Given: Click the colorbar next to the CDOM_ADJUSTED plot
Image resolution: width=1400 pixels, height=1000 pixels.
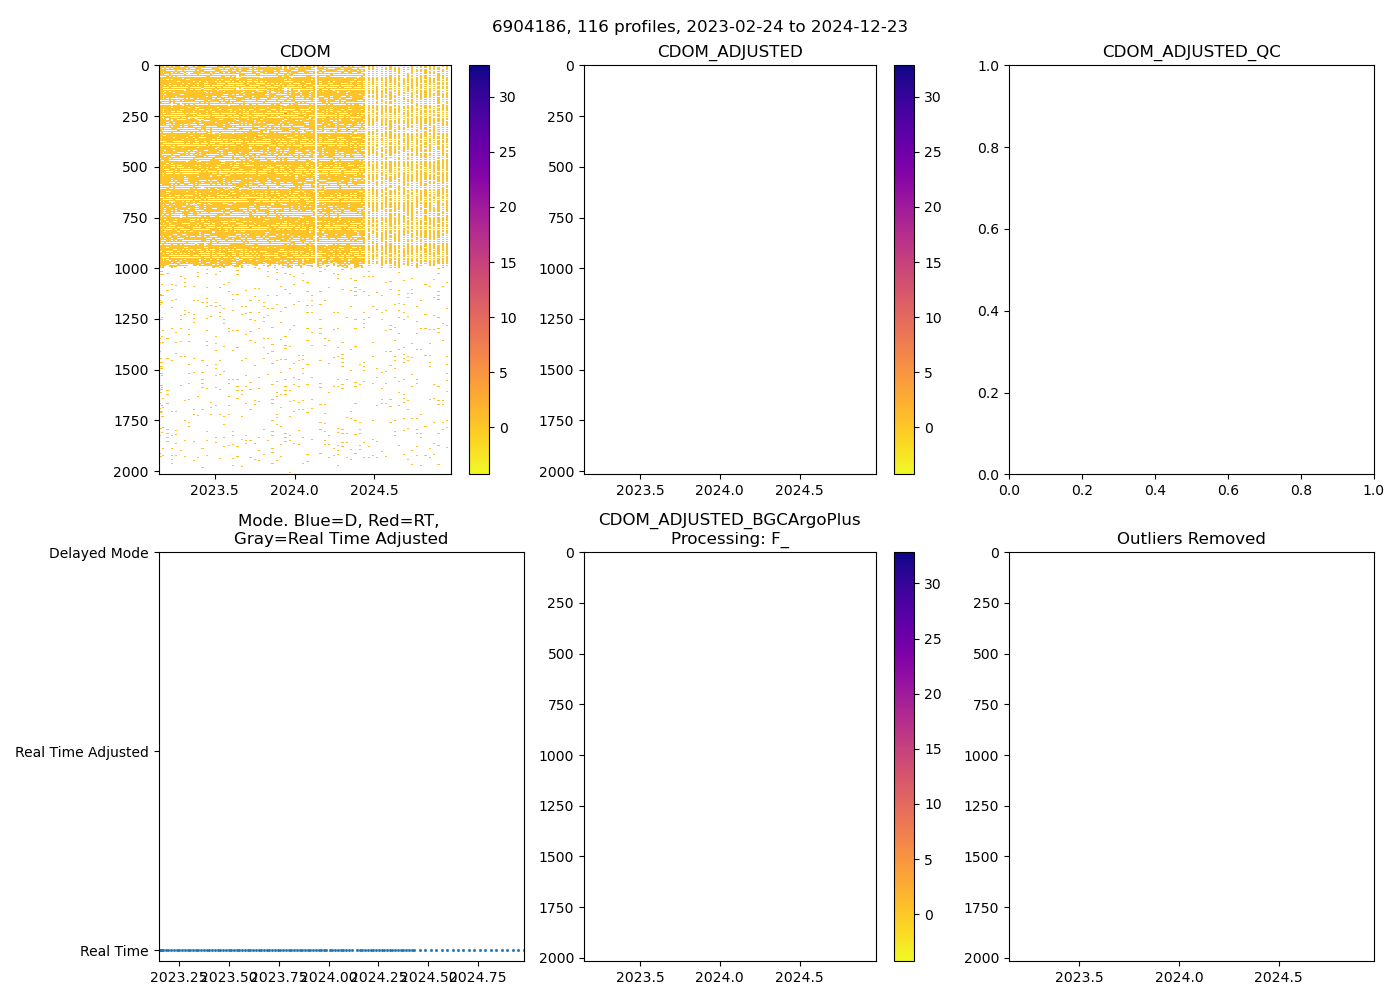Looking at the screenshot, I should coord(904,270).
